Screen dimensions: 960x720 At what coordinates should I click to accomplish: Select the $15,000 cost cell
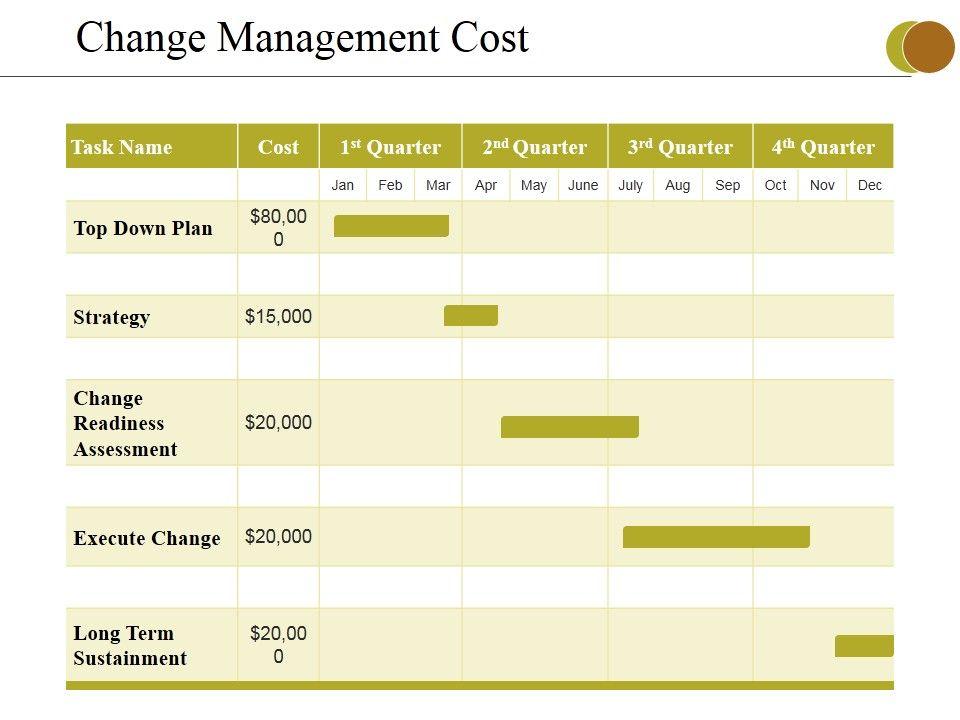coord(278,317)
